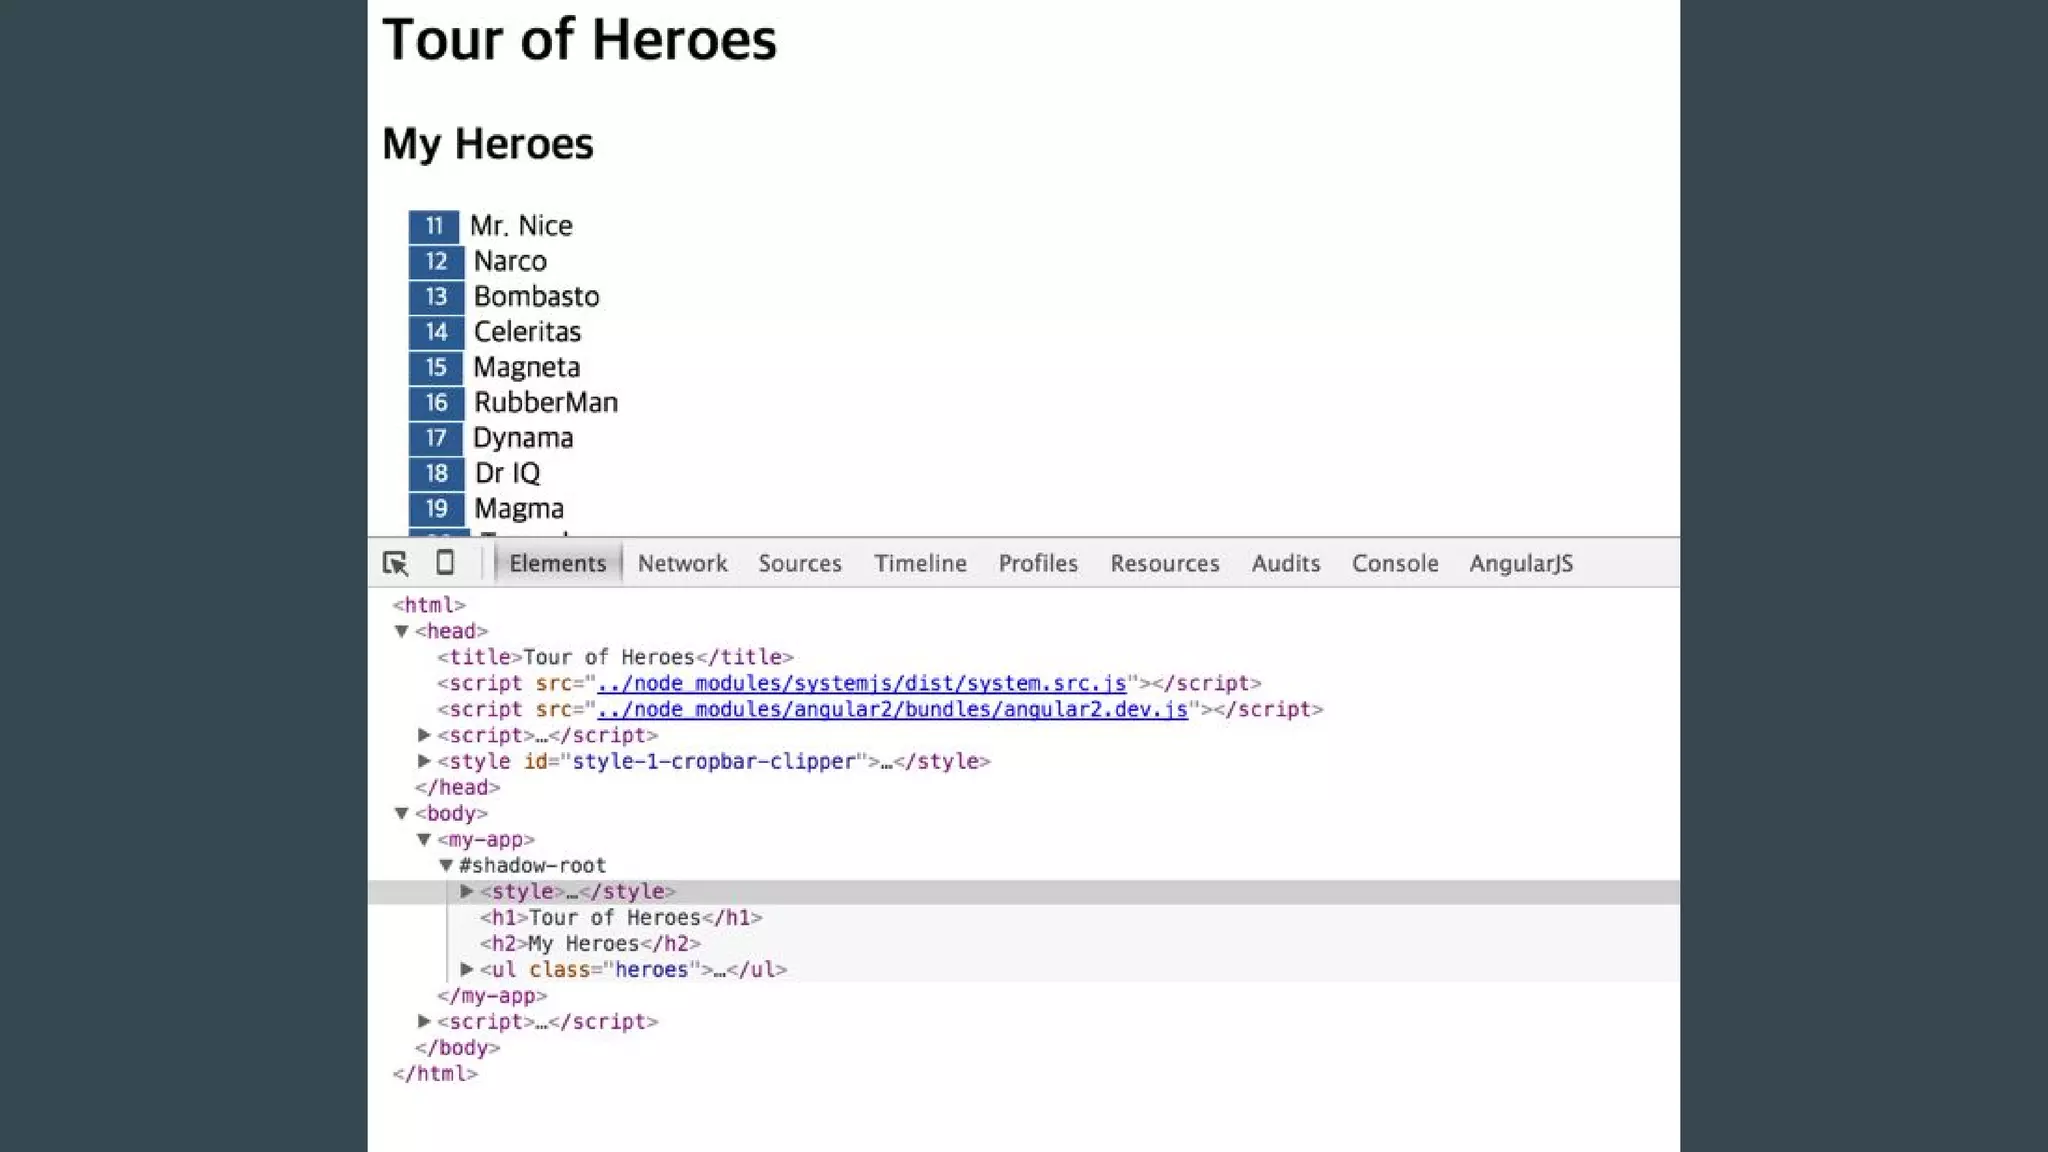Viewport: 2048px width, 1152px height.
Task: Open the Timeline tab
Action: coord(919,563)
